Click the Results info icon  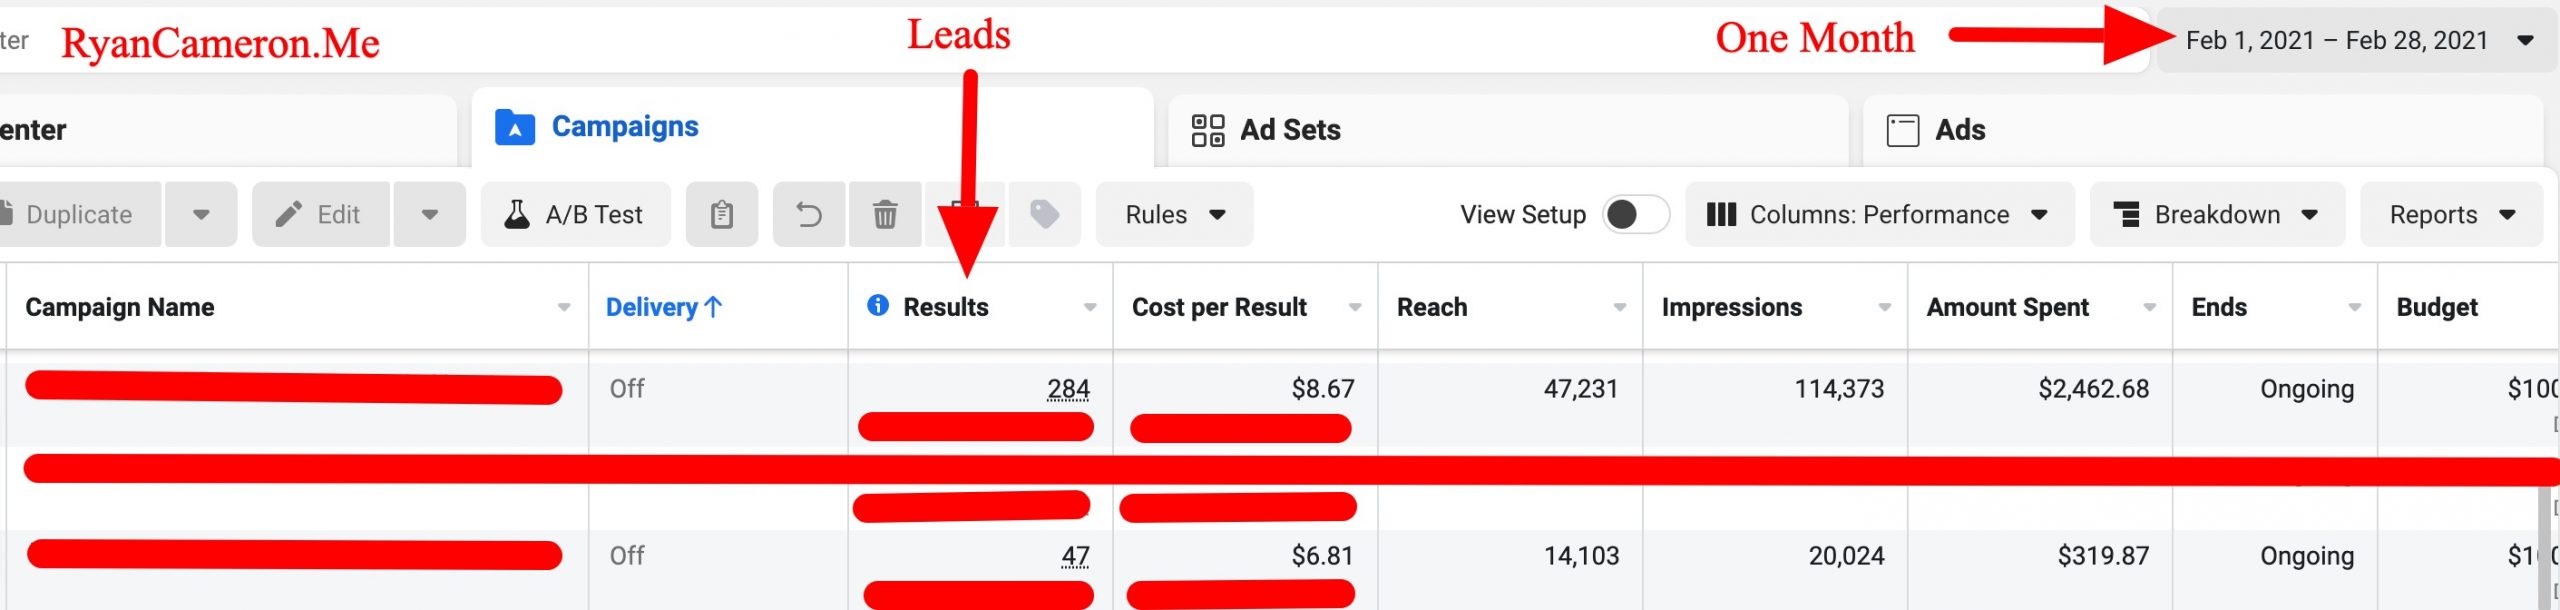click(878, 306)
